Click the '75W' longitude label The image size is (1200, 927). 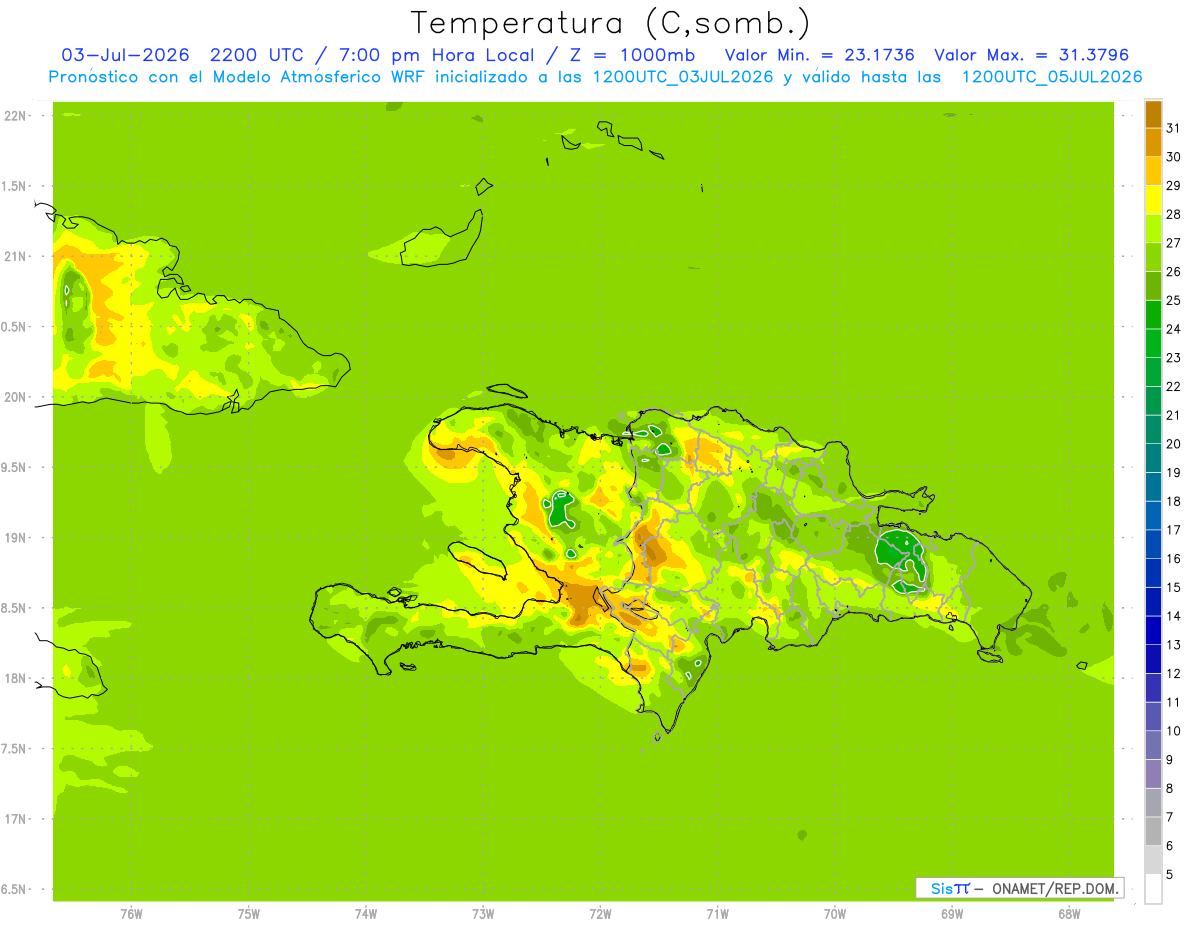coord(249,913)
